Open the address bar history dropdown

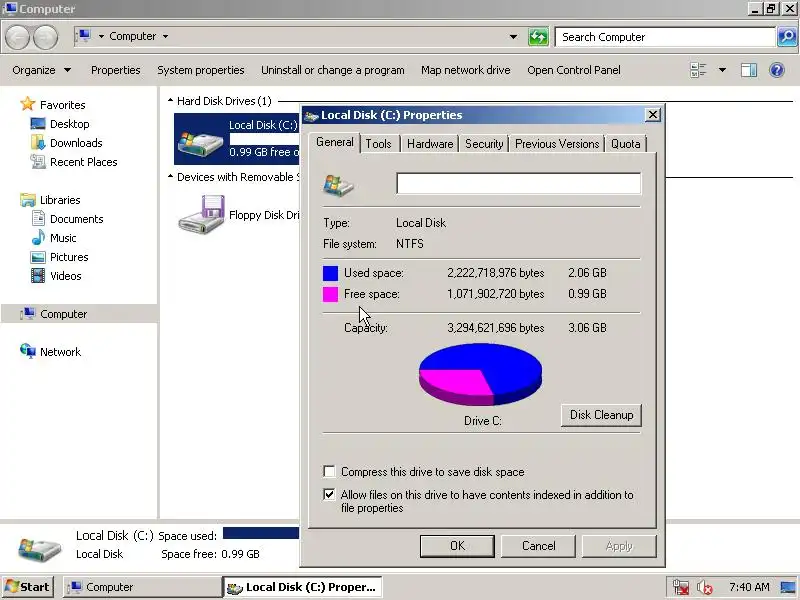[513, 37]
